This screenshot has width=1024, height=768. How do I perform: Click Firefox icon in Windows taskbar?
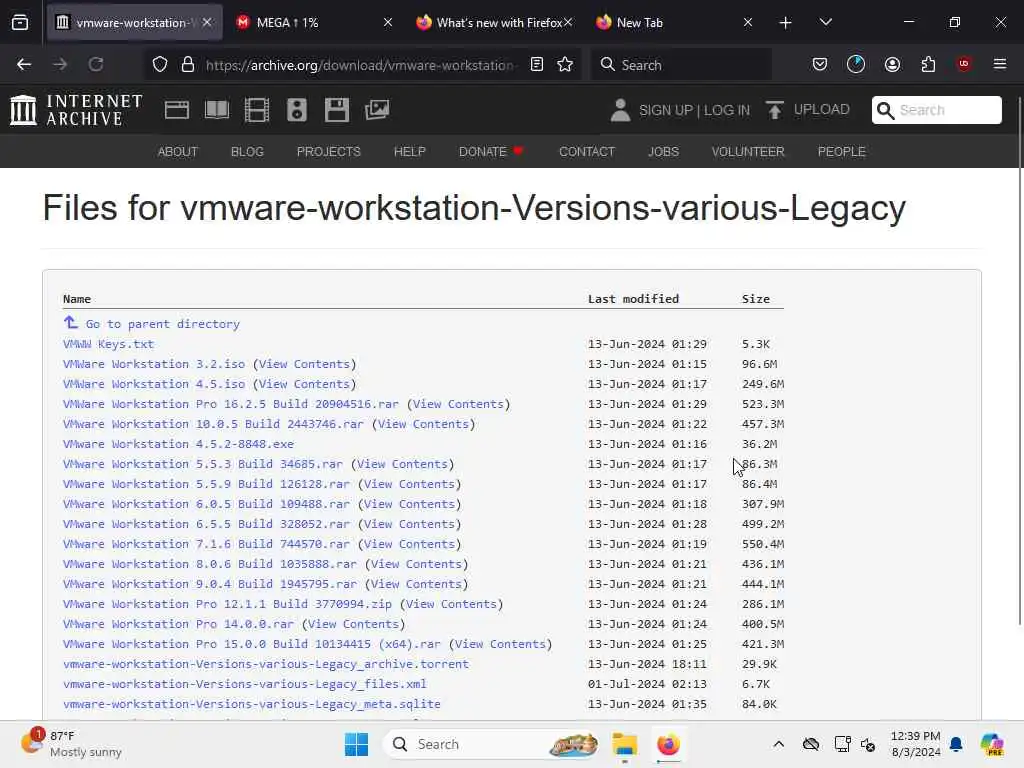click(668, 744)
